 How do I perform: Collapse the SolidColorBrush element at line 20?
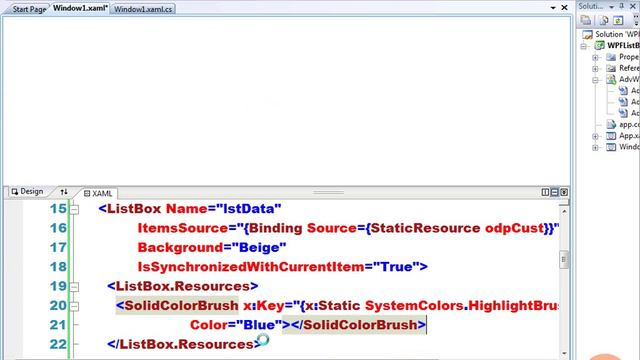[74, 306]
